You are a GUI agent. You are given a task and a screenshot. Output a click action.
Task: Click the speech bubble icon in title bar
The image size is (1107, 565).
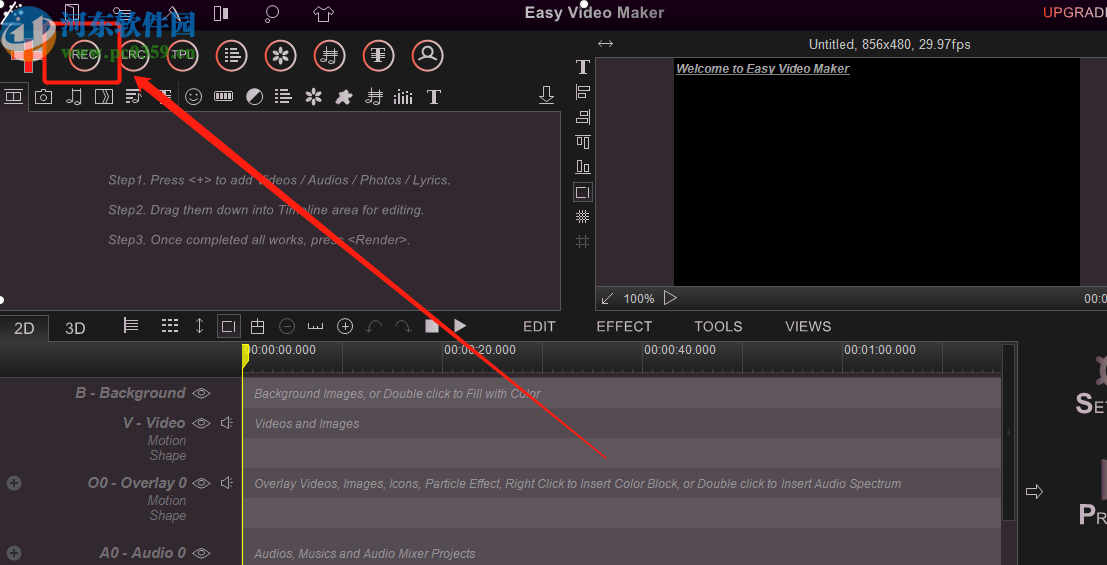tap(272, 13)
